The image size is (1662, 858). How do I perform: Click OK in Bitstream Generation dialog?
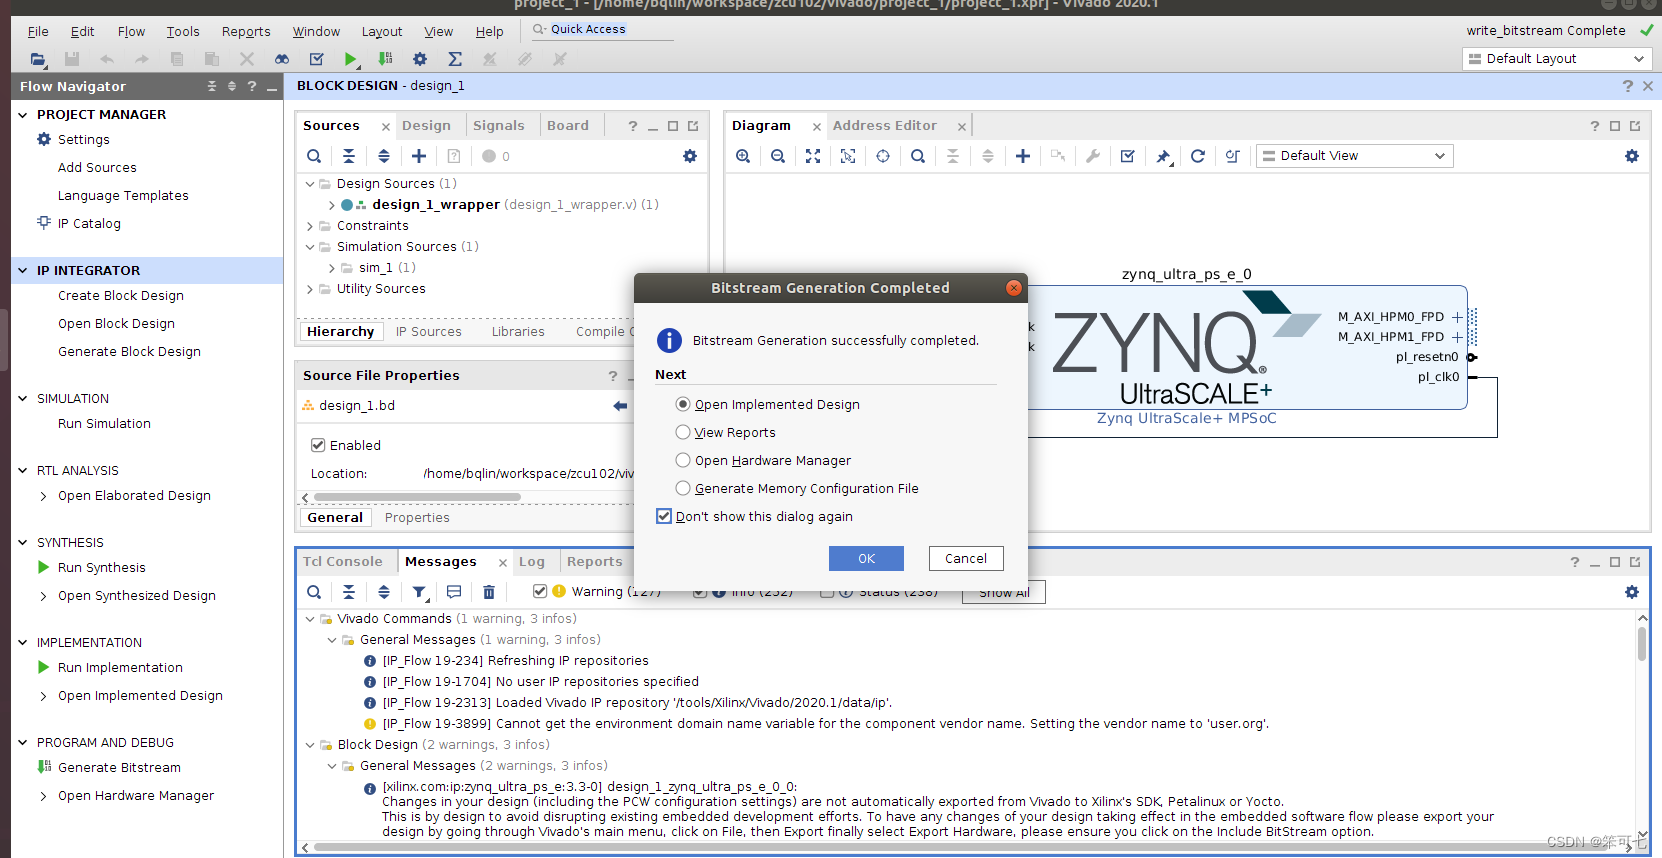point(866,558)
